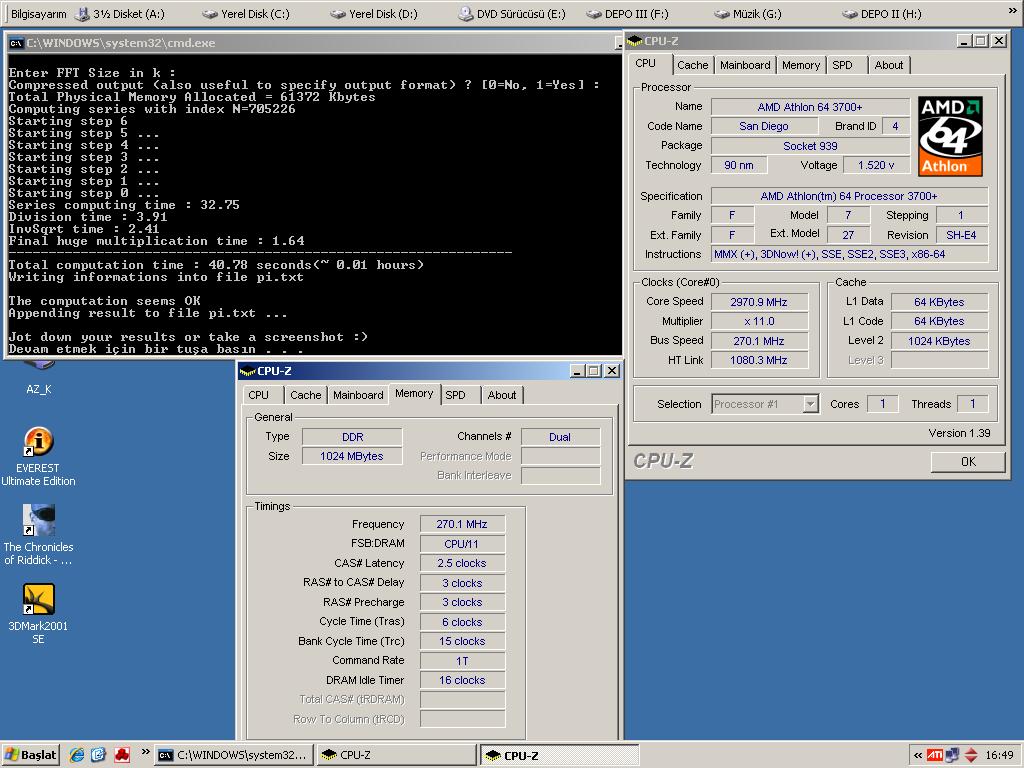Click the cmd.exe window title bar icon
The image size is (1024, 768).
pos(16,43)
